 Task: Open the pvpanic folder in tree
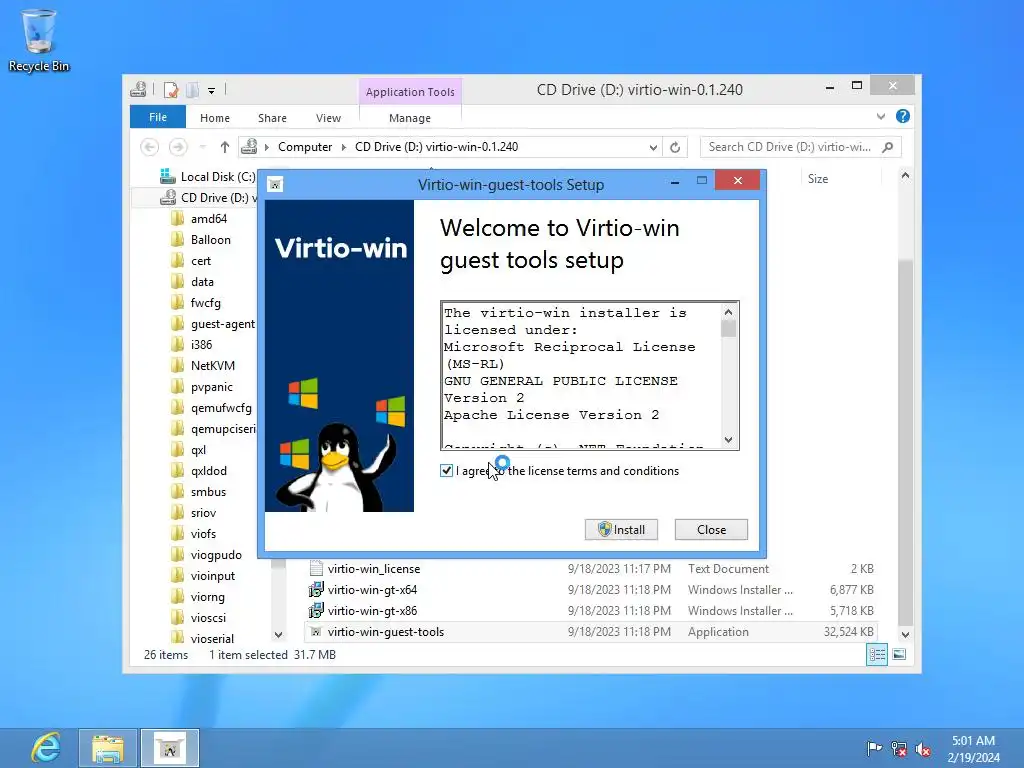pos(212,387)
